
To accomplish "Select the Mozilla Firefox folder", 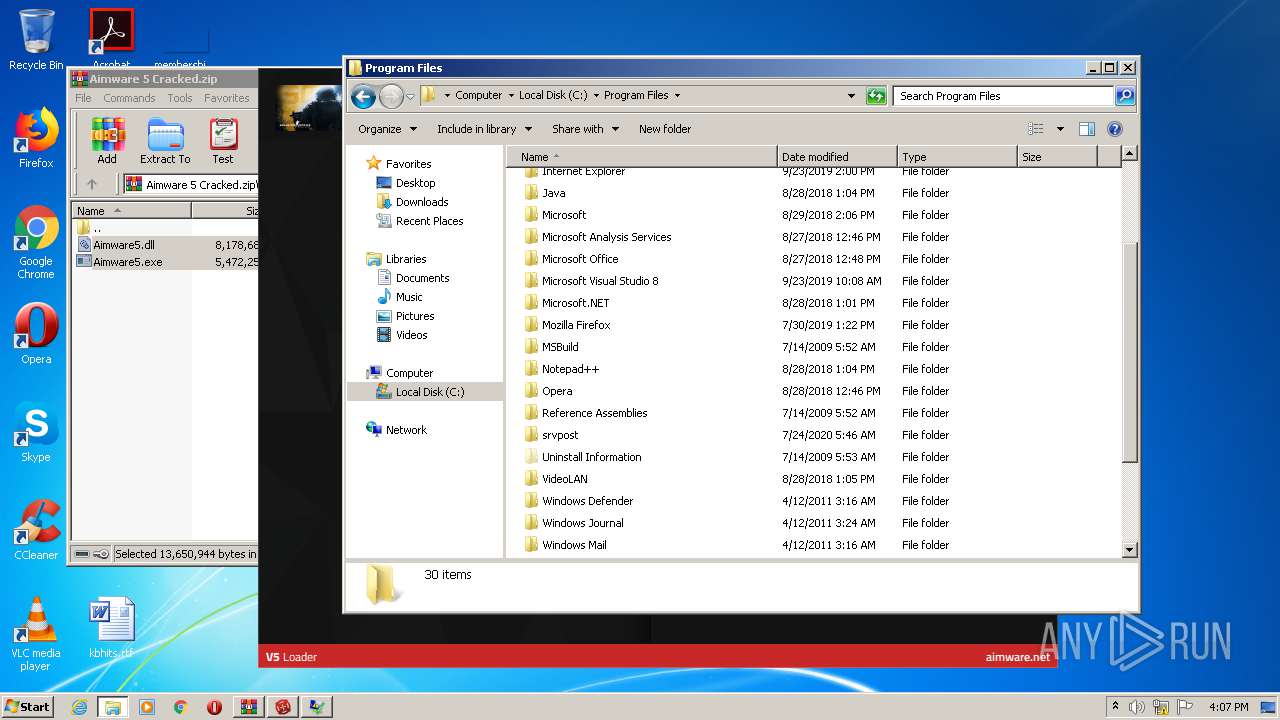I will [x=576, y=325].
